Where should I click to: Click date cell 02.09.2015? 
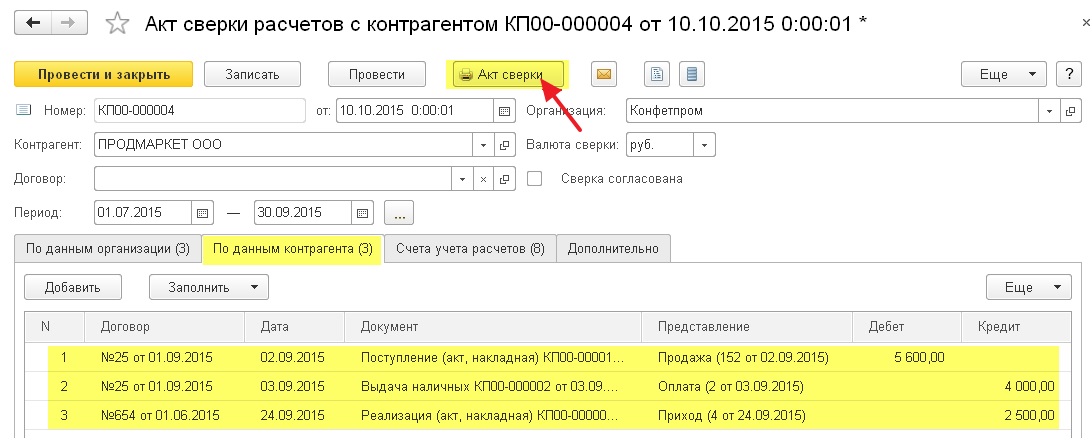(295, 358)
